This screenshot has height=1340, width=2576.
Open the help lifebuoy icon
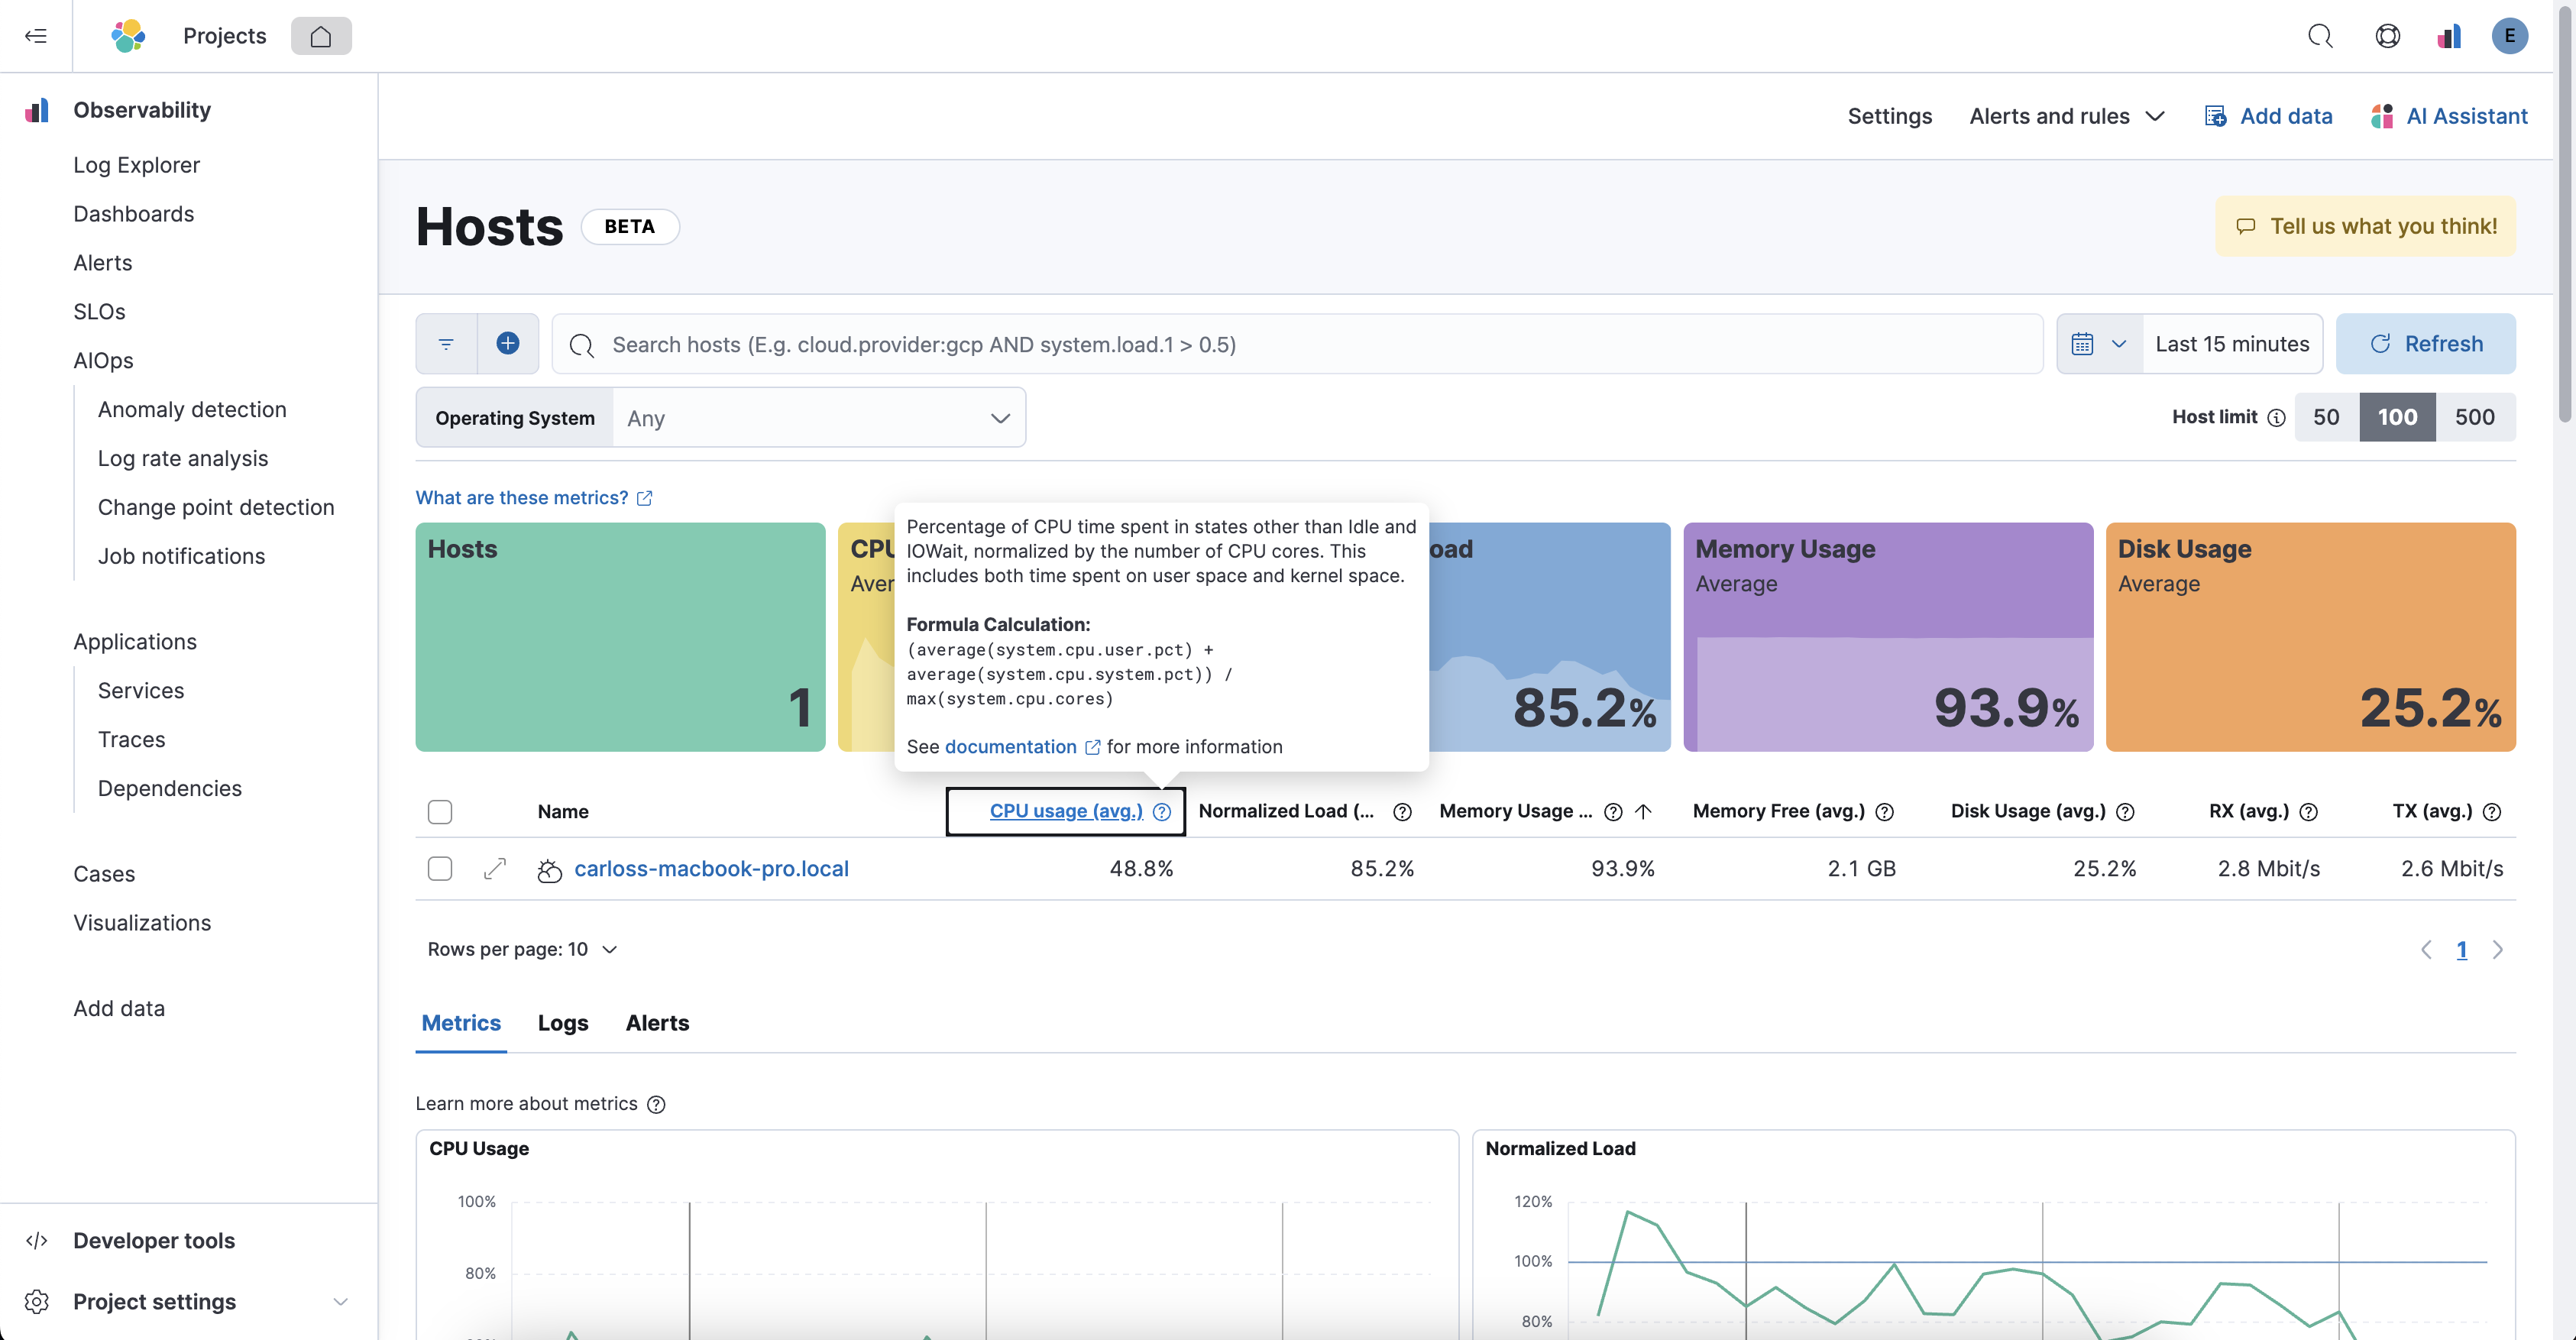point(2388,36)
